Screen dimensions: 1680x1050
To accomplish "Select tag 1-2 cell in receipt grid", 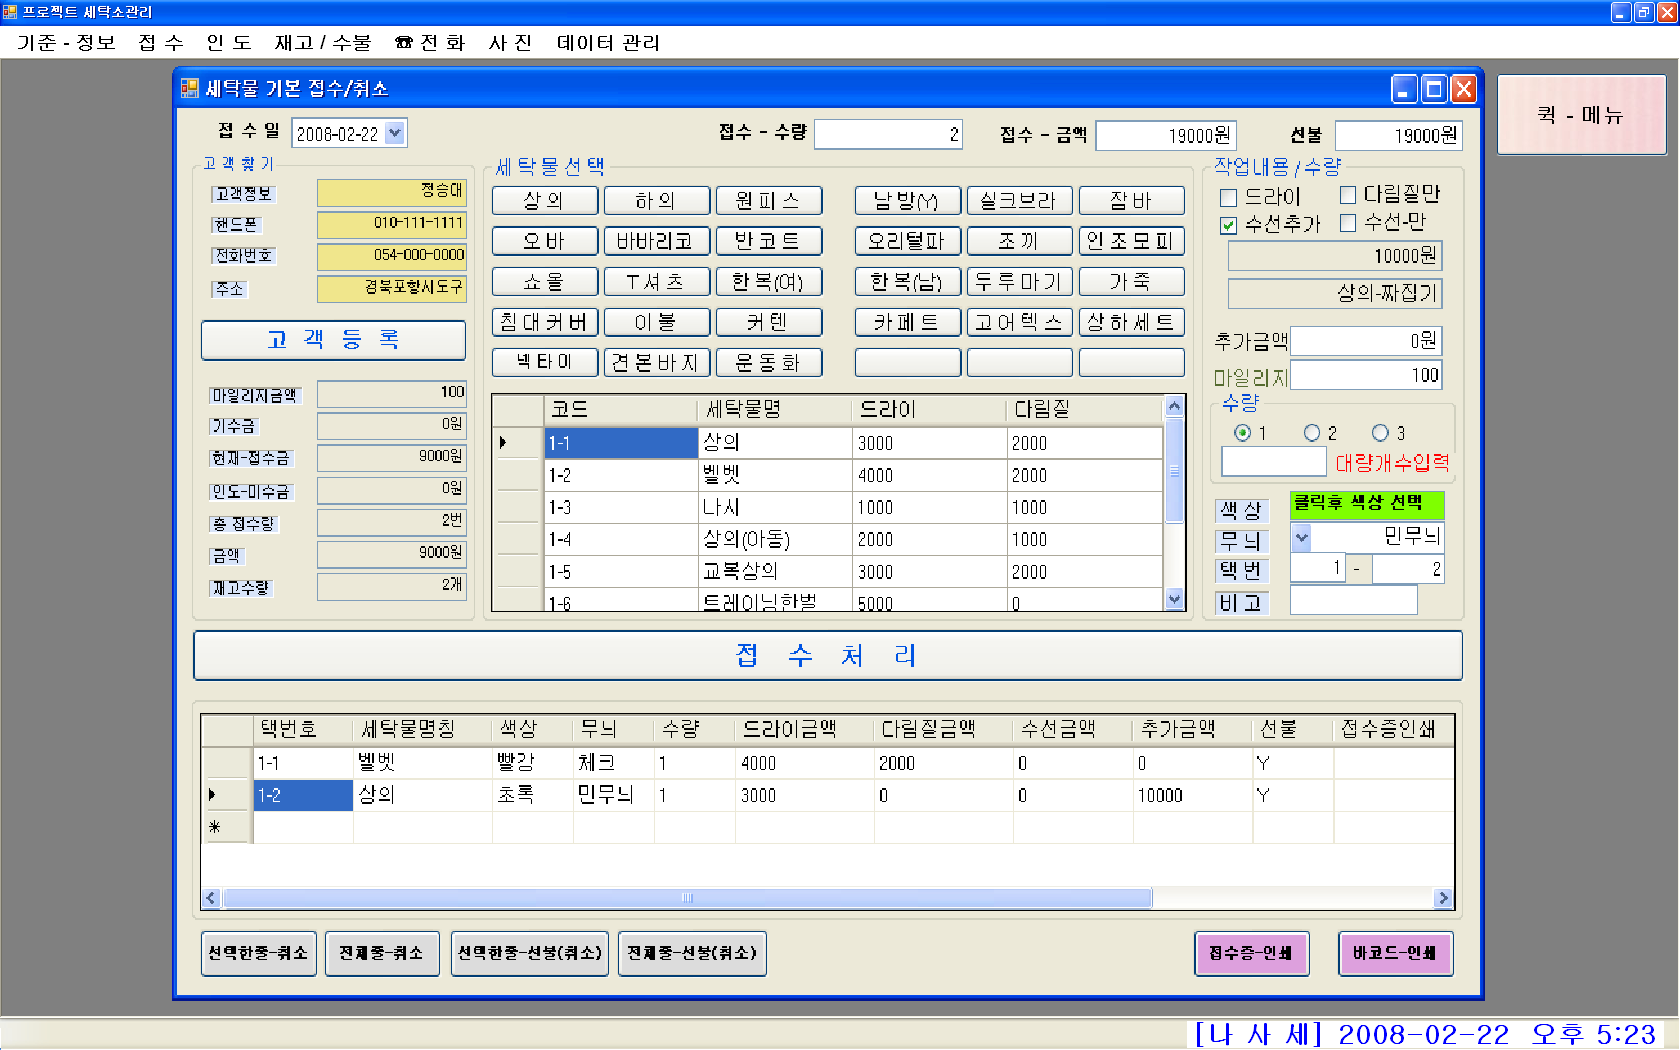I will click(x=303, y=795).
